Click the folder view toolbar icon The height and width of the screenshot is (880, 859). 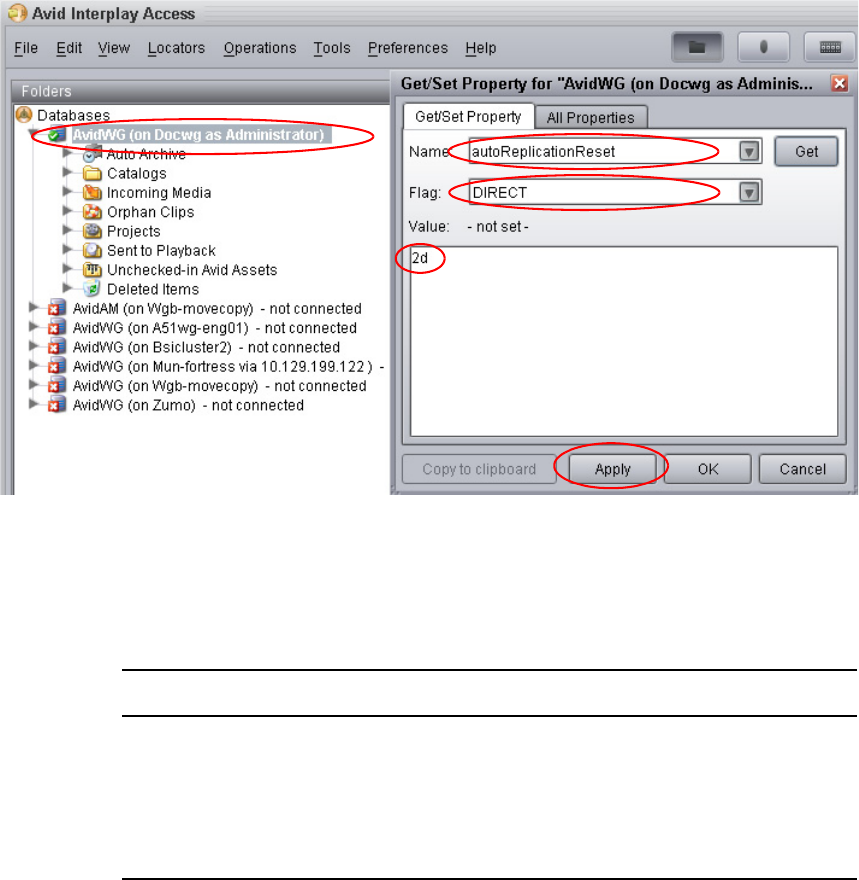(697, 47)
